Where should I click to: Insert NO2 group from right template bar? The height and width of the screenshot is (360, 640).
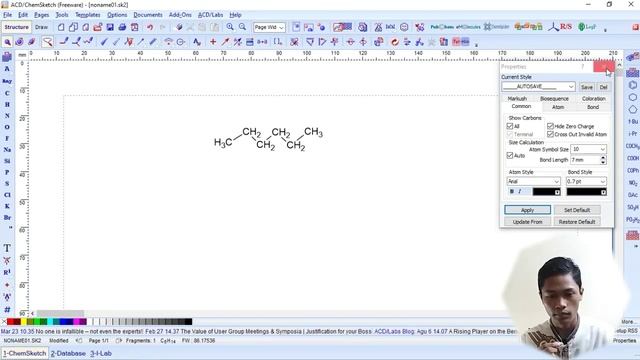pos(633,183)
